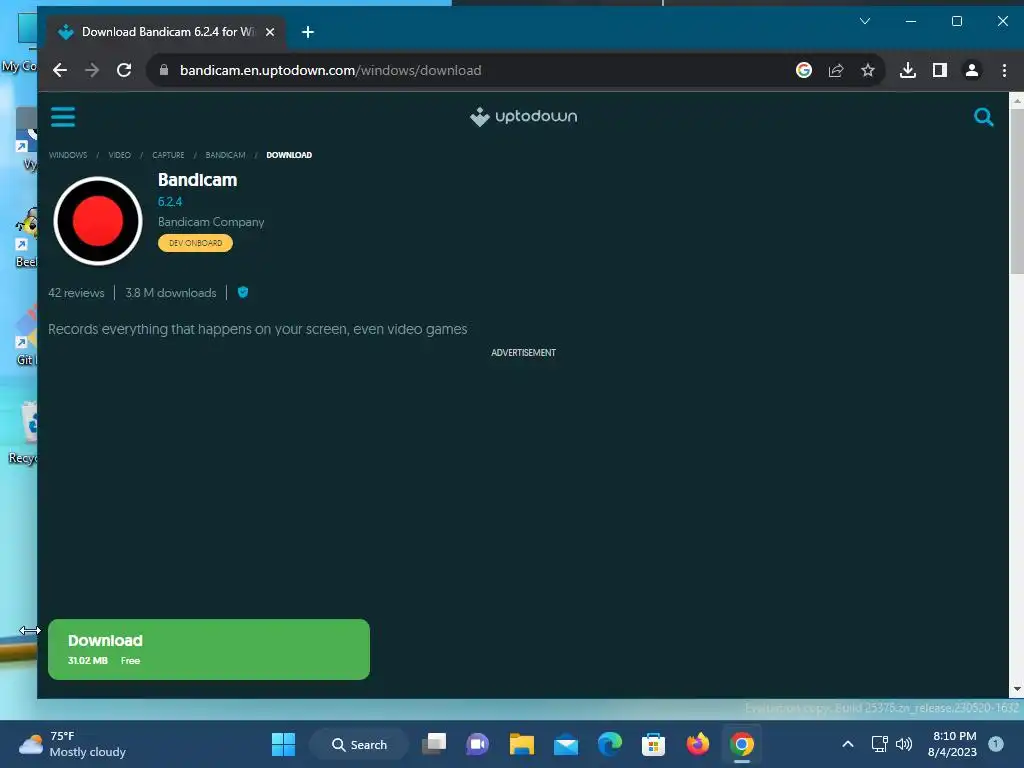Open a new browser tab

(308, 32)
